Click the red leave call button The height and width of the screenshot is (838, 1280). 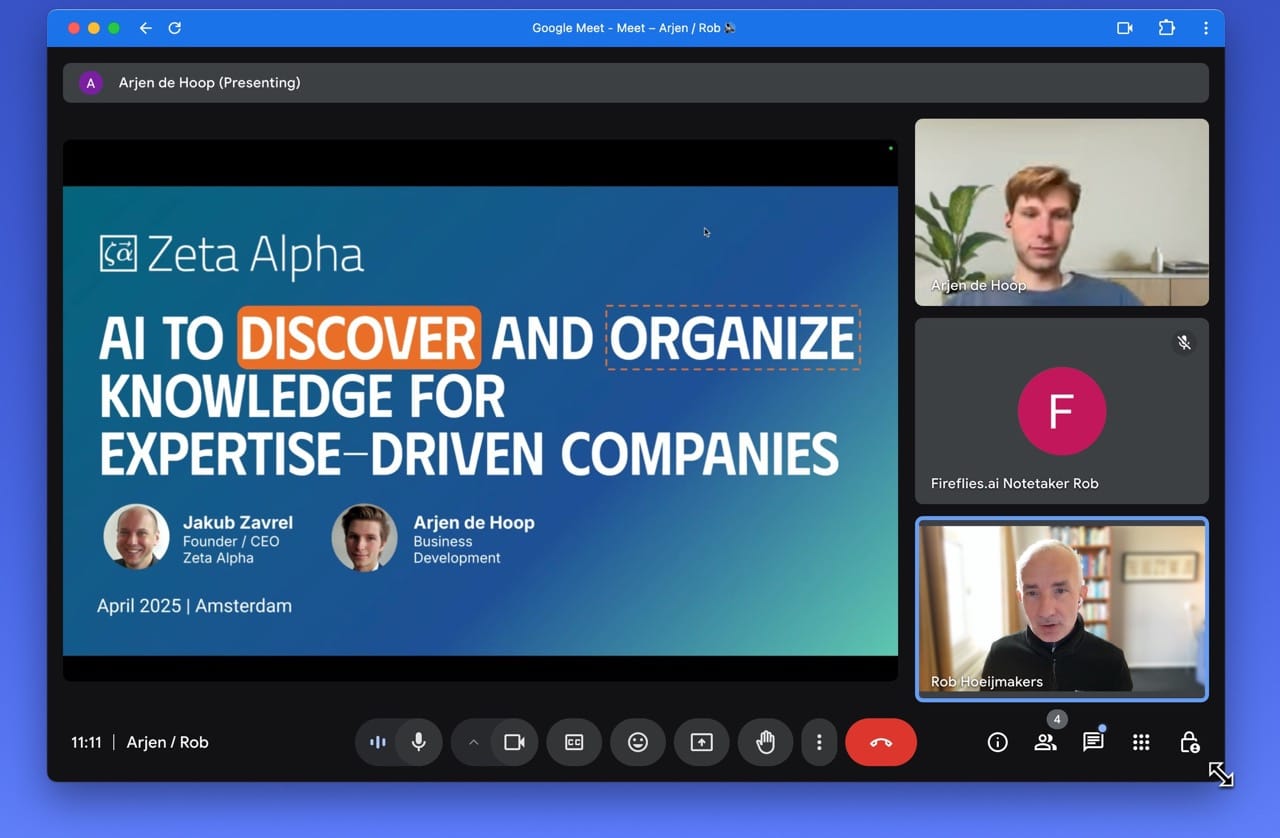point(880,742)
